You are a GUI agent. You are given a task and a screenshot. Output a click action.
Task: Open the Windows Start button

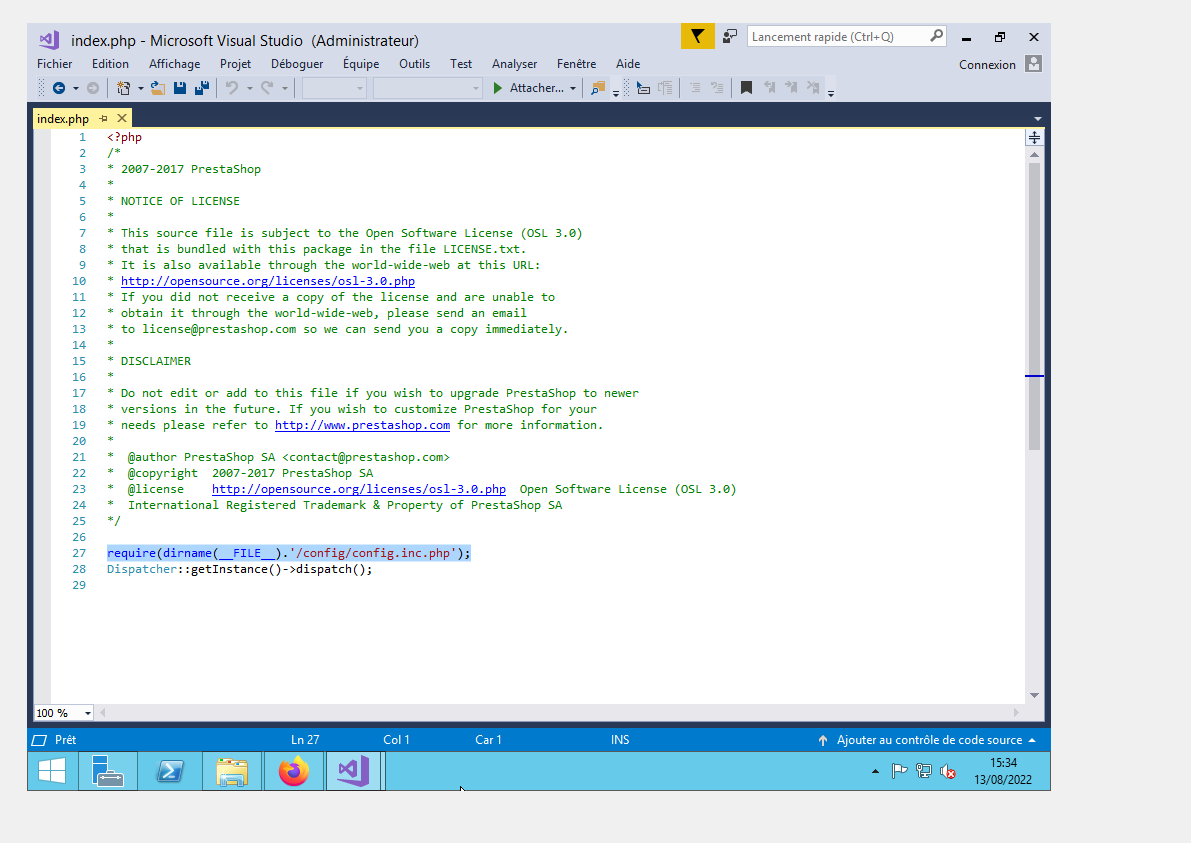[x=52, y=771]
